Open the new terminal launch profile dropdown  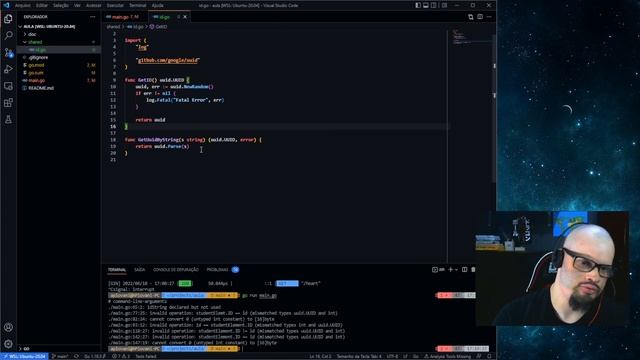(x=456, y=270)
